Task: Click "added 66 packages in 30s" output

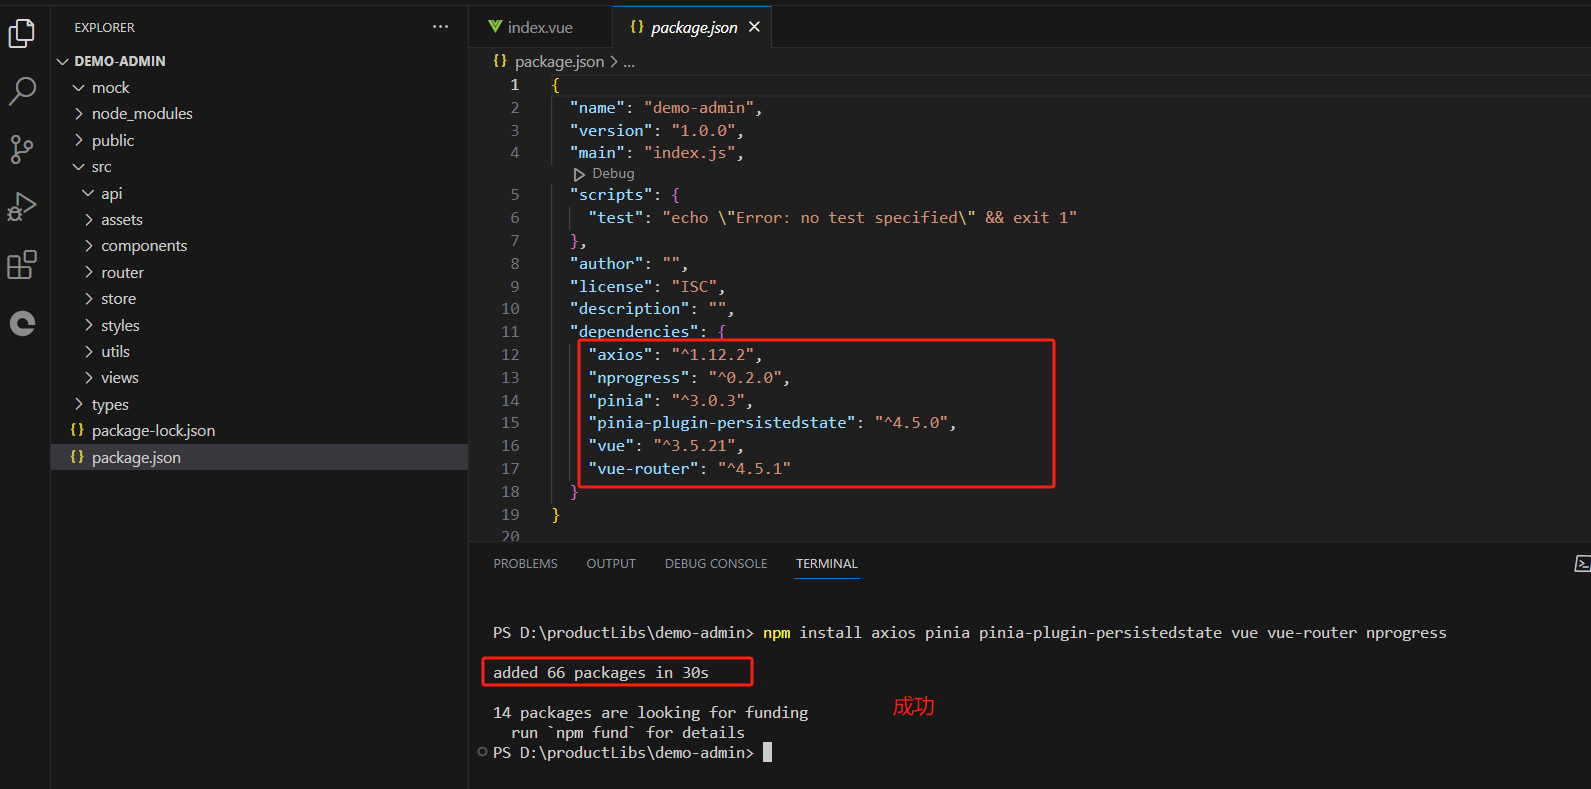Action: [x=601, y=673]
